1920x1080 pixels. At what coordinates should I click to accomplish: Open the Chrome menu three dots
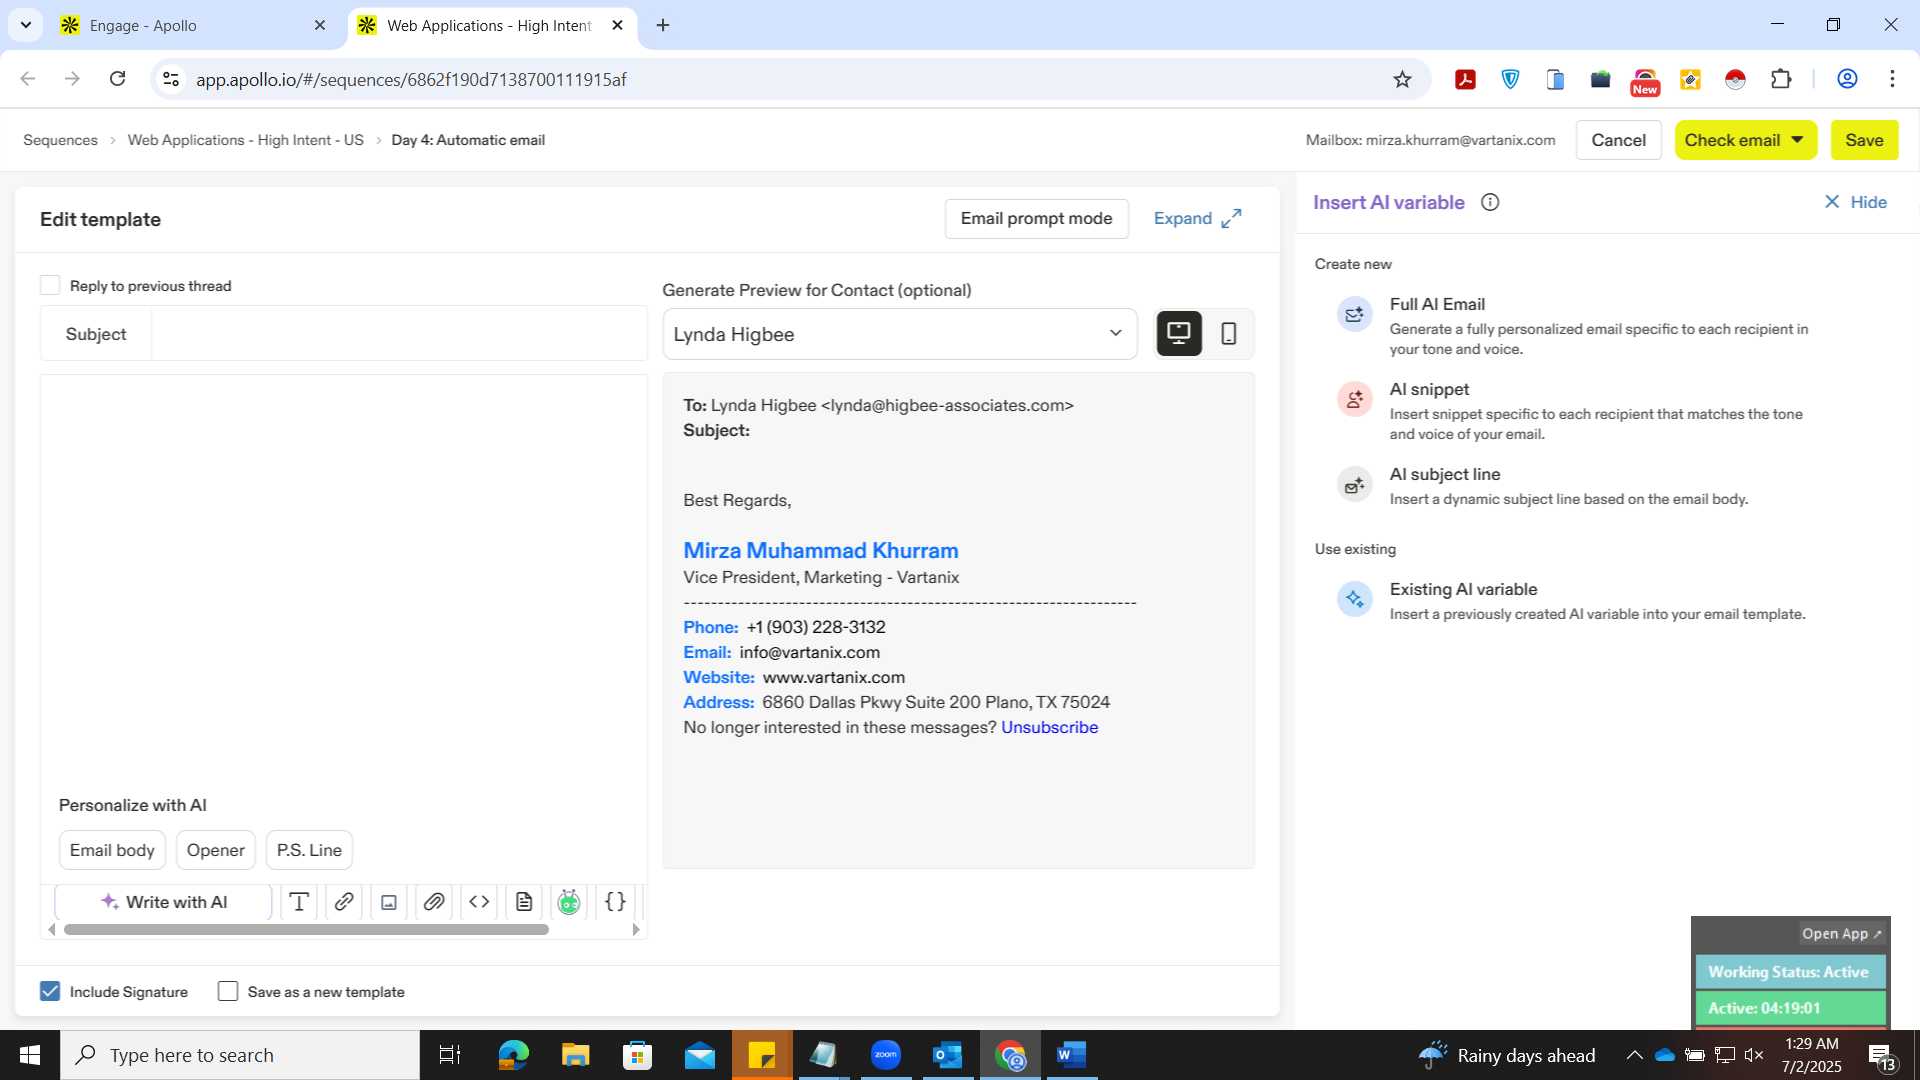[1892, 80]
